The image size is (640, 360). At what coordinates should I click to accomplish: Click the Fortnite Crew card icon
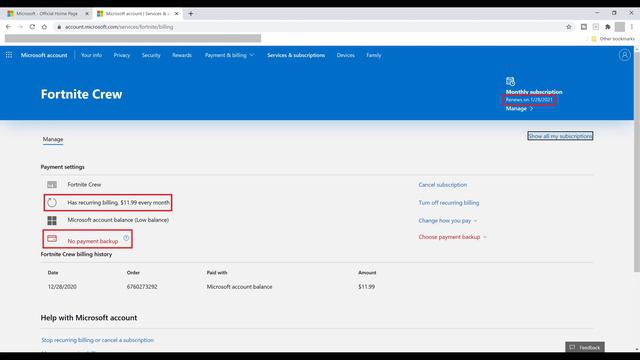[52, 185]
